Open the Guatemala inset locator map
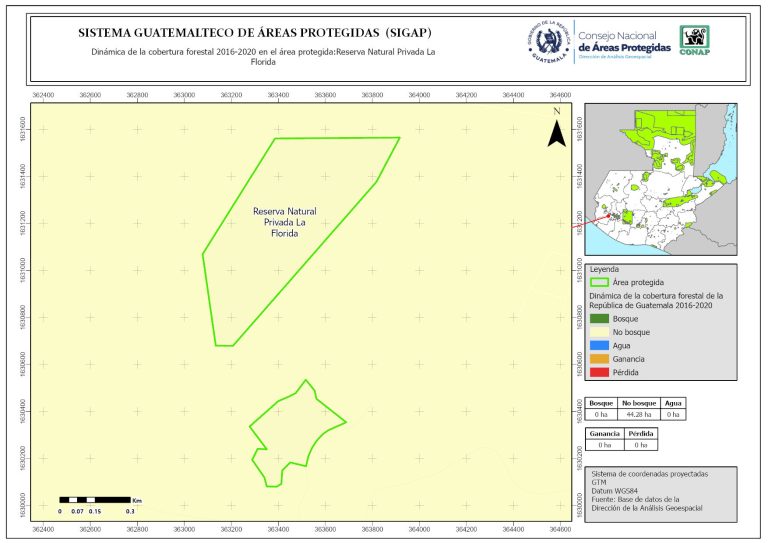The width and height of the screenshot is (768, 543). (x=660, y=180)
